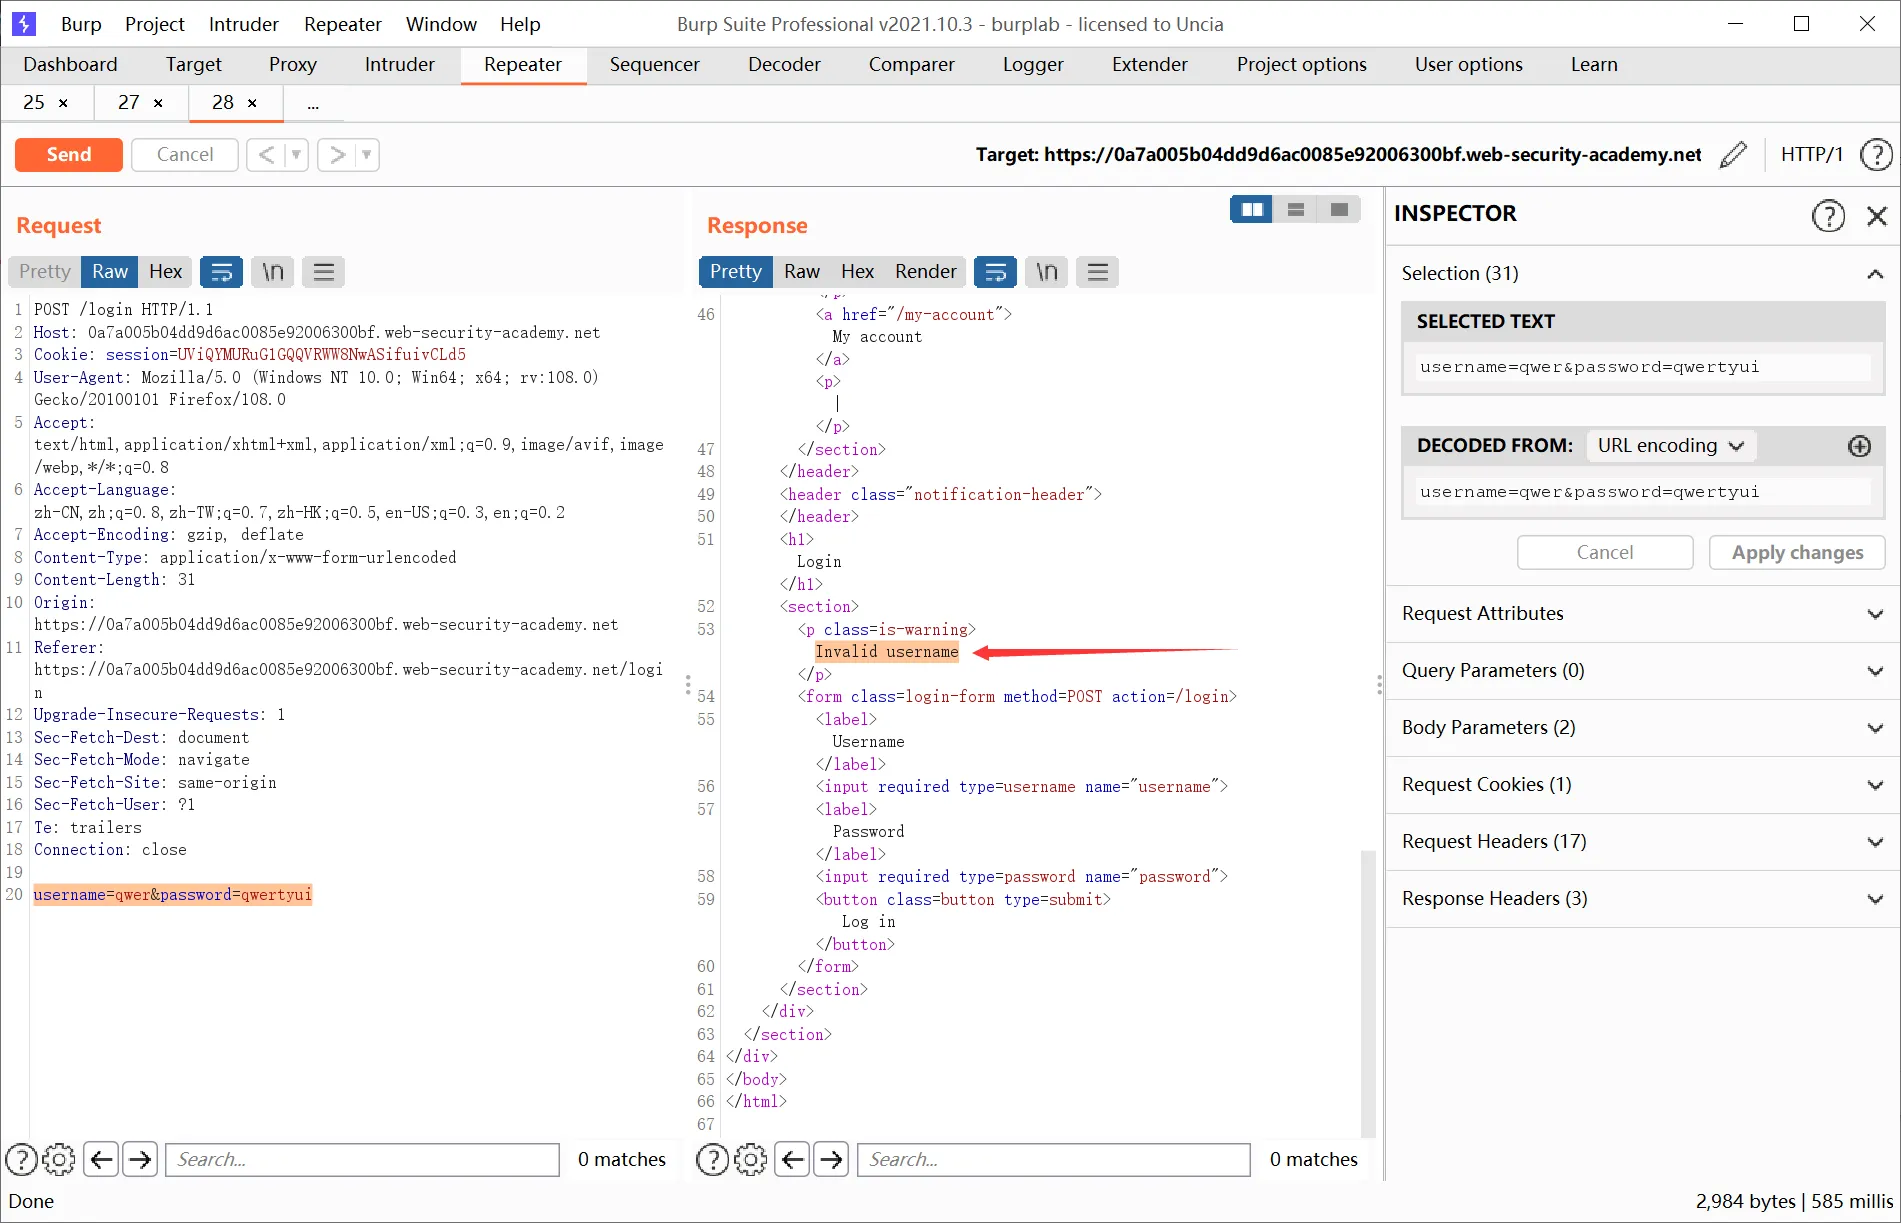The image size is (1901, 1223).
Task: Switch Response view to Render
Action: click(926, 272)
